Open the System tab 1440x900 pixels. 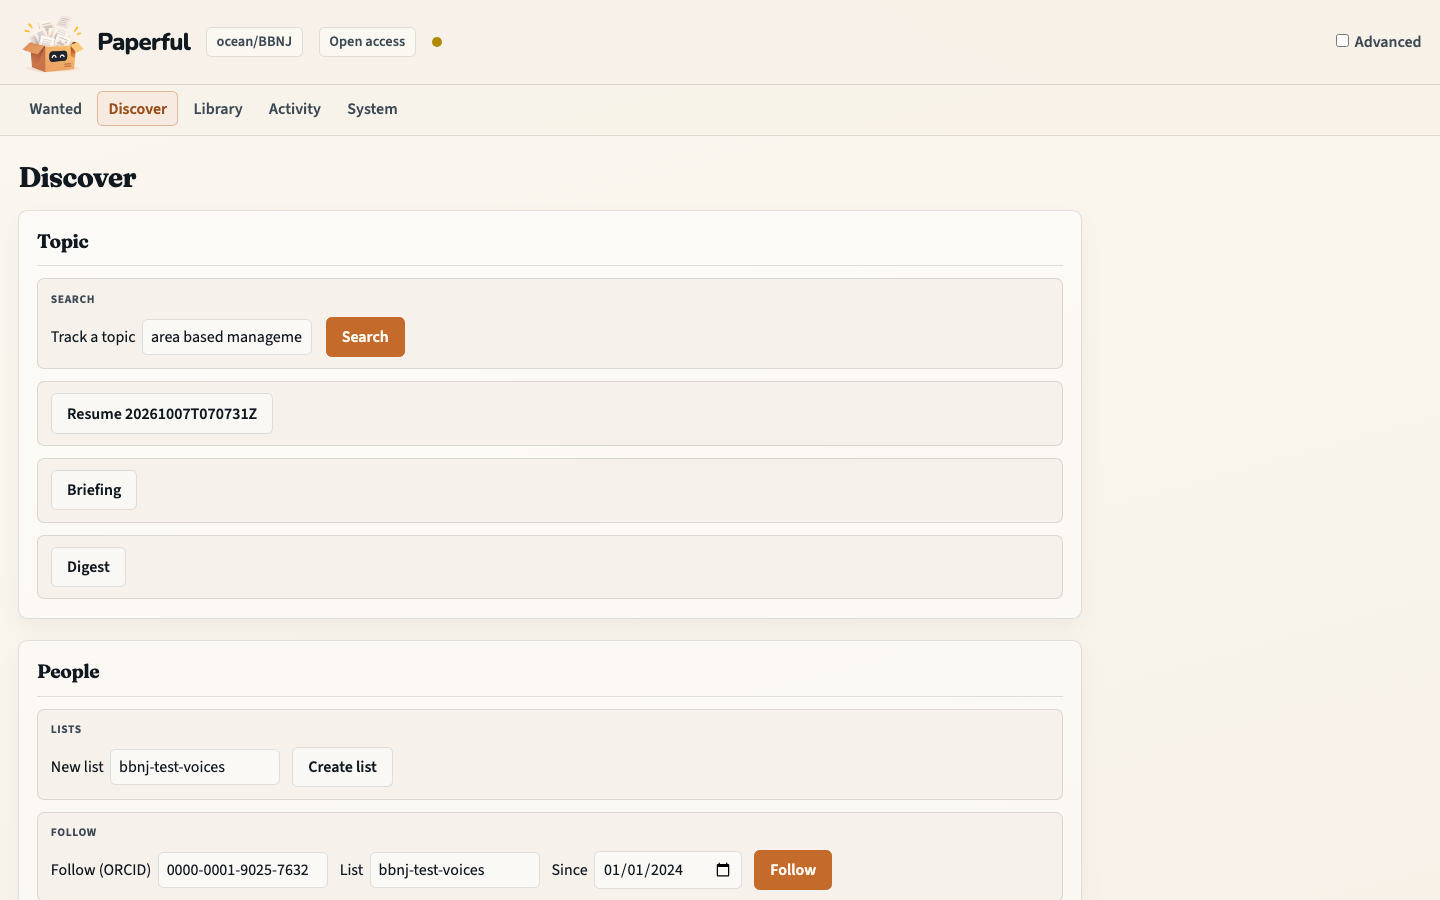click(x=372, y=109)
